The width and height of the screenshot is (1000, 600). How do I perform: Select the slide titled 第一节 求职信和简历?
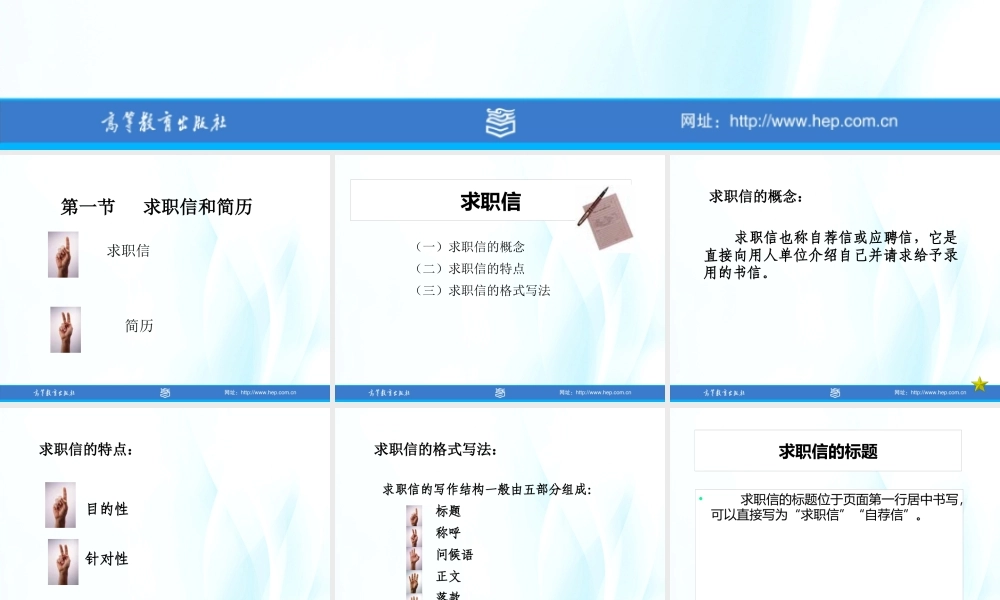[155, 206]
